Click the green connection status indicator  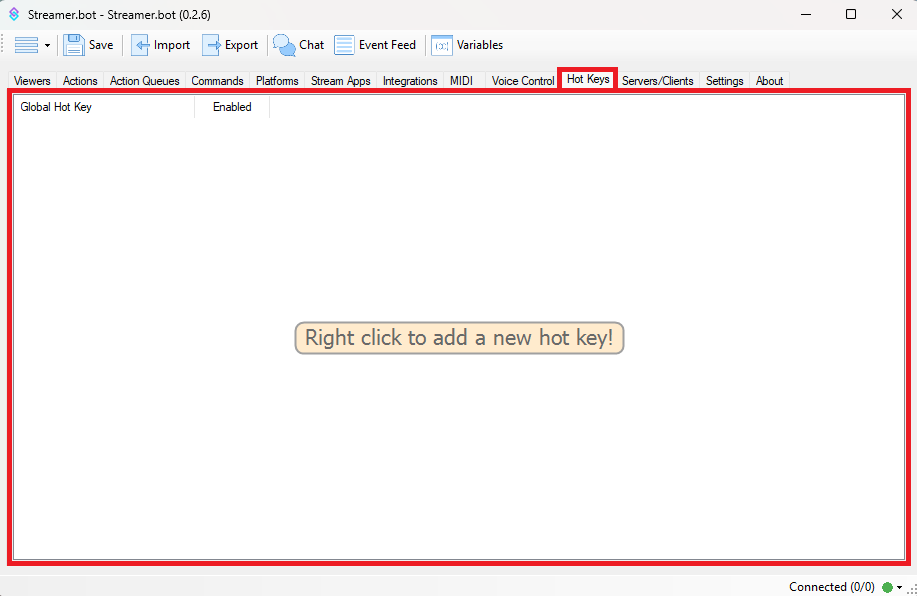pos(887,587)
